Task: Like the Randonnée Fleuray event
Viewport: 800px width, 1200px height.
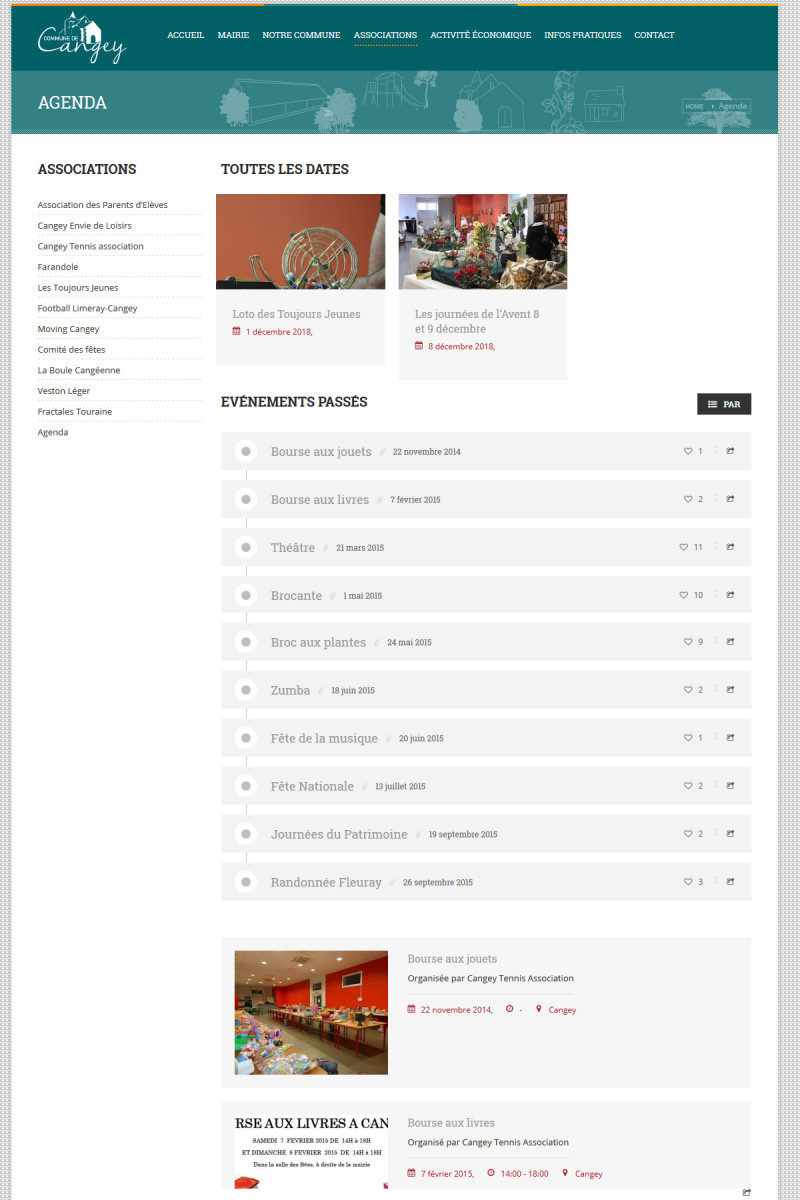Action: pos(688,882)
